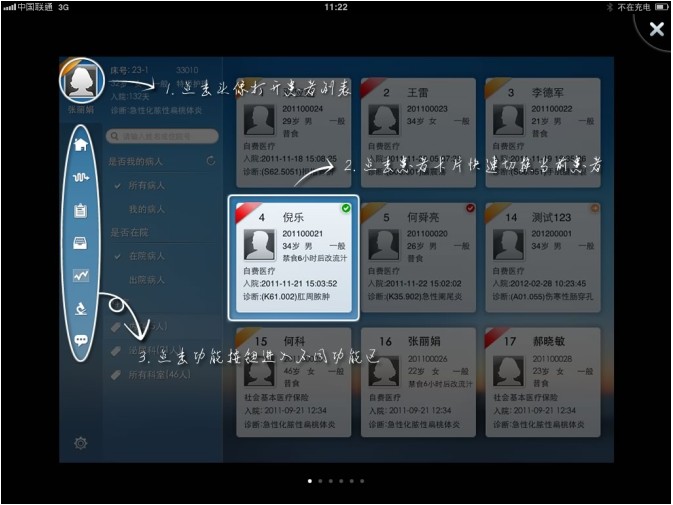Image resolution: width=673 pixels, height=505 pixels.
Task: Close the overlay with the X button
Action: [x=656, y=30]
